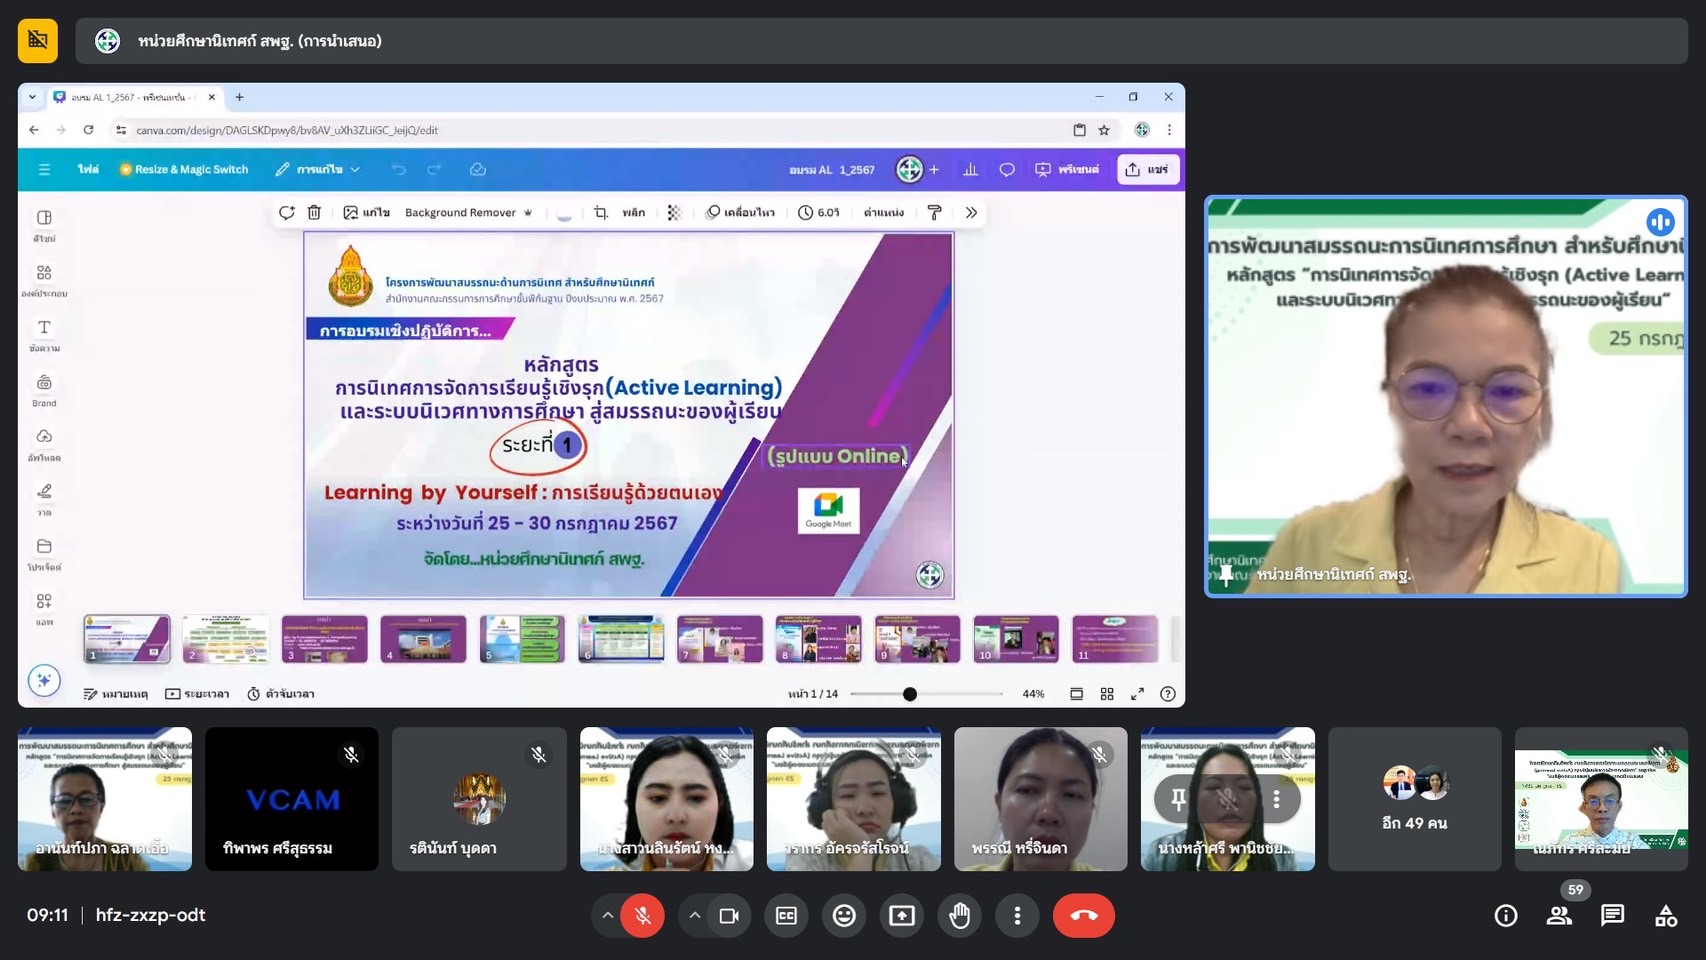Click the transparency checkerboard icon

[x=674, y=213]
